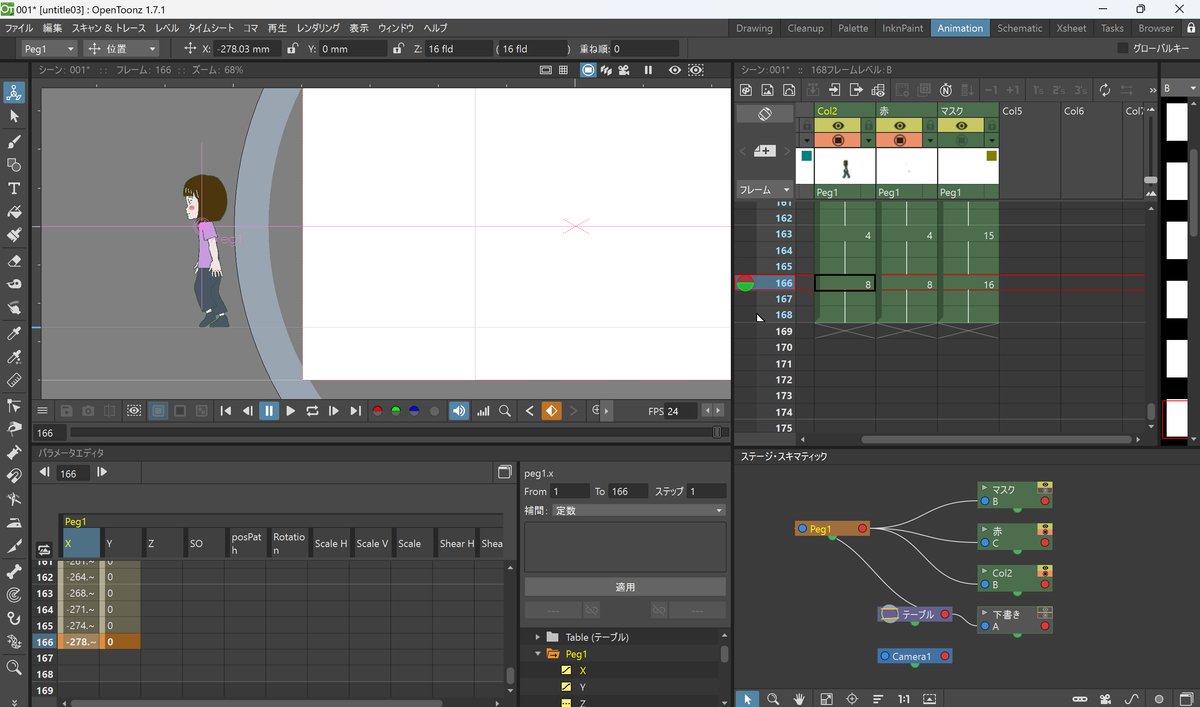Click the snapshot camera icon in playback bar
The width and height of the screenshot is (1200, 707).
point(89,411)
